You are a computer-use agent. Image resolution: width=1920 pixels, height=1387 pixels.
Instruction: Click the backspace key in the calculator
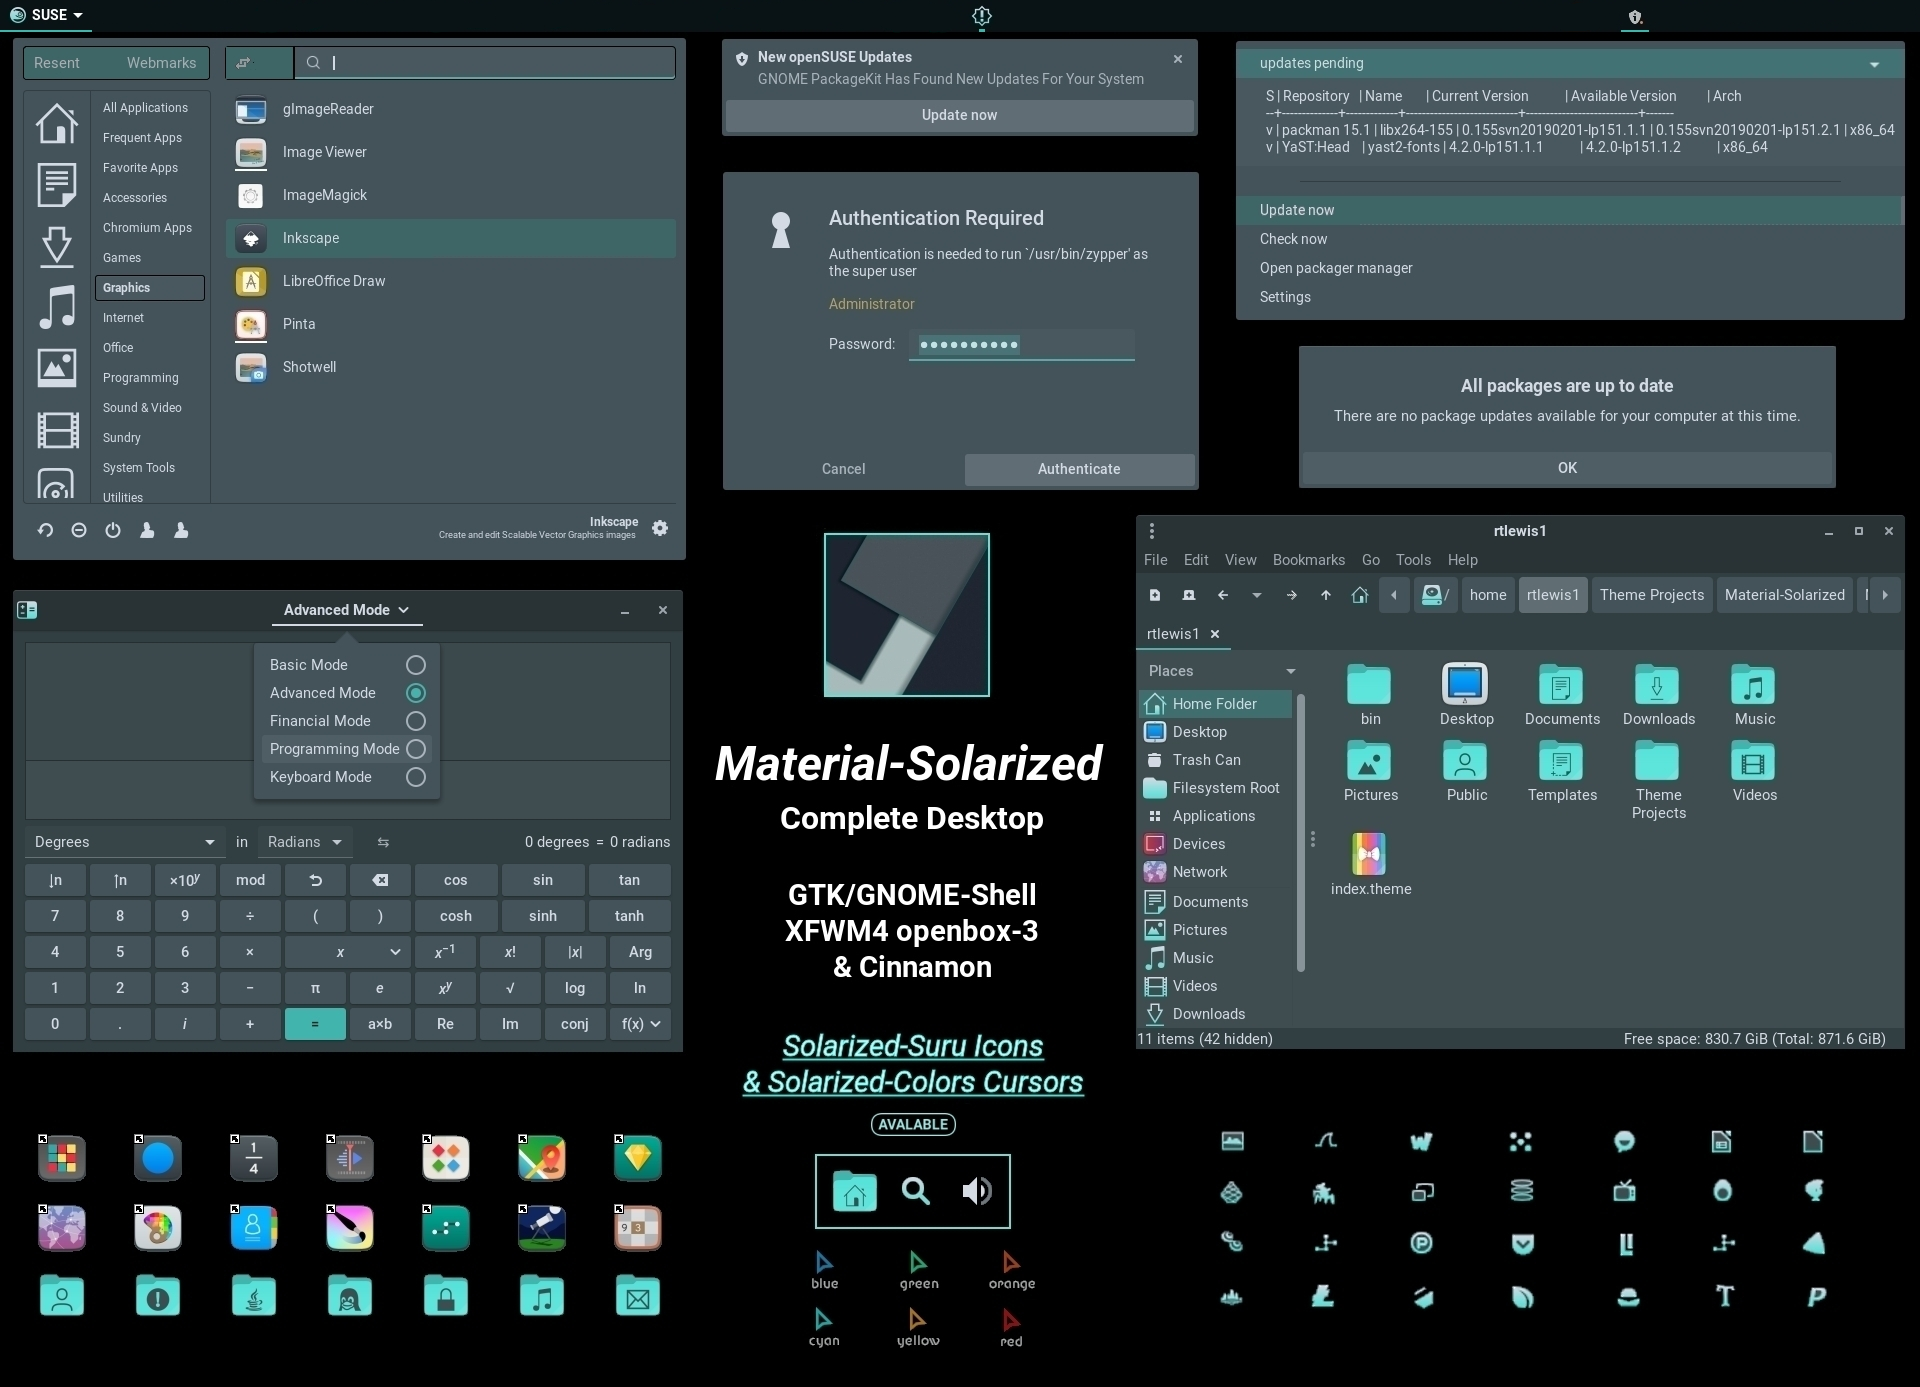click(x=380, y=880)
